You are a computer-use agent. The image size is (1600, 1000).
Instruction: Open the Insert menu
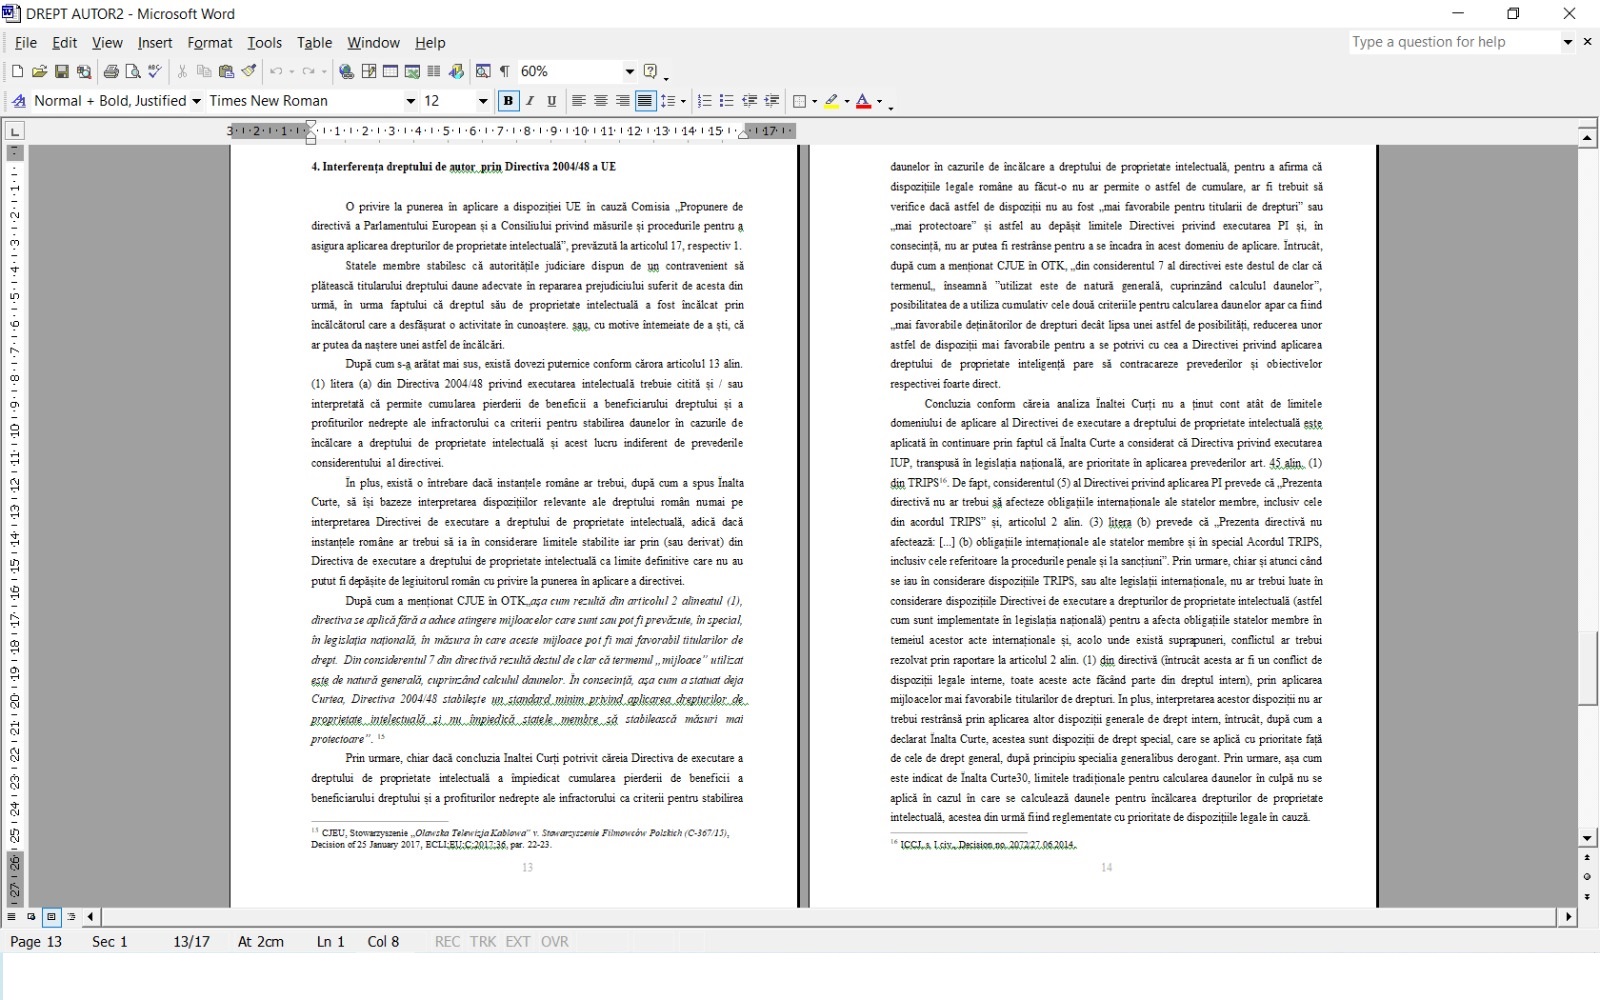tap(155, 43)
